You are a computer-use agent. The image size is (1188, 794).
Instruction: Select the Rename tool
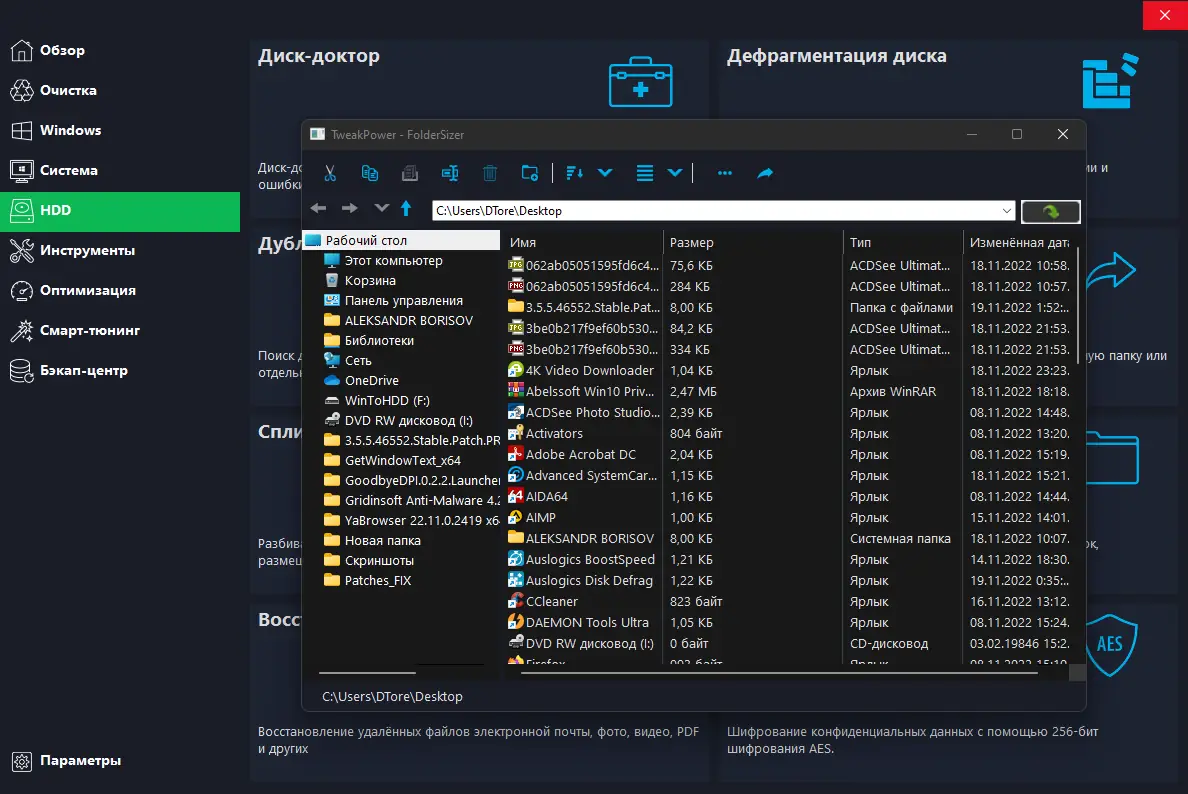450,172
